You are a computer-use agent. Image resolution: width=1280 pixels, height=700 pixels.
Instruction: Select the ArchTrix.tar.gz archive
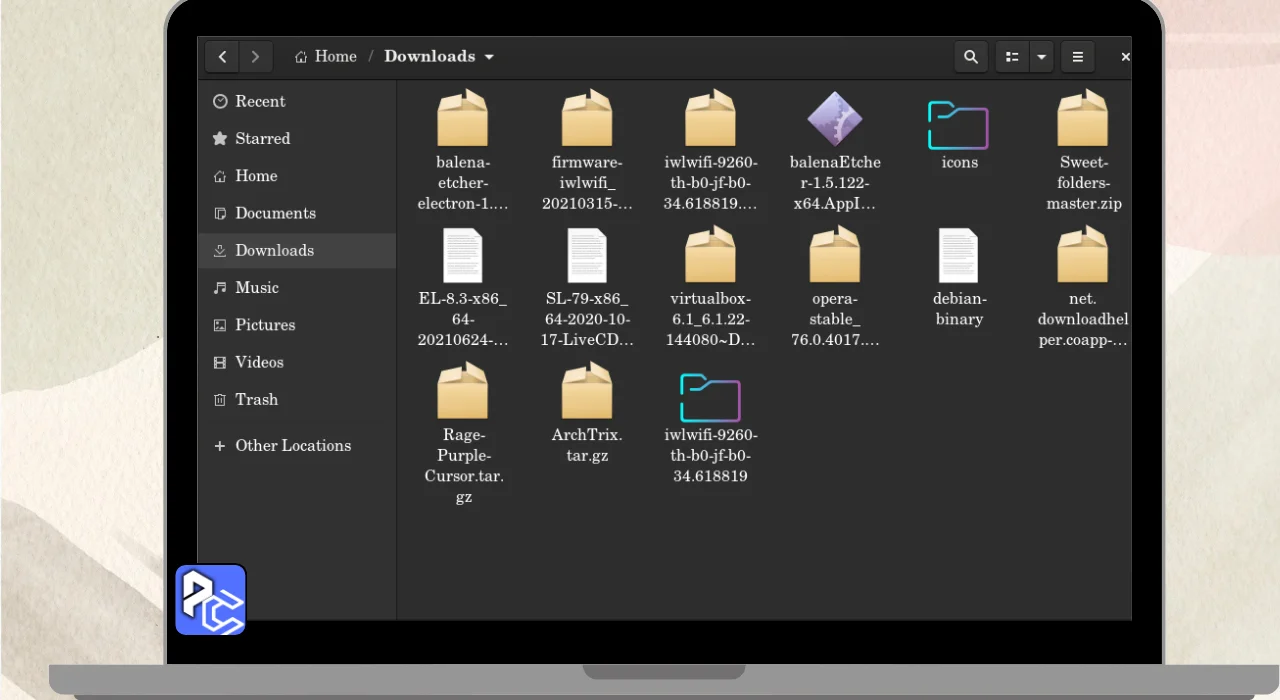click(x=587, y=392)
